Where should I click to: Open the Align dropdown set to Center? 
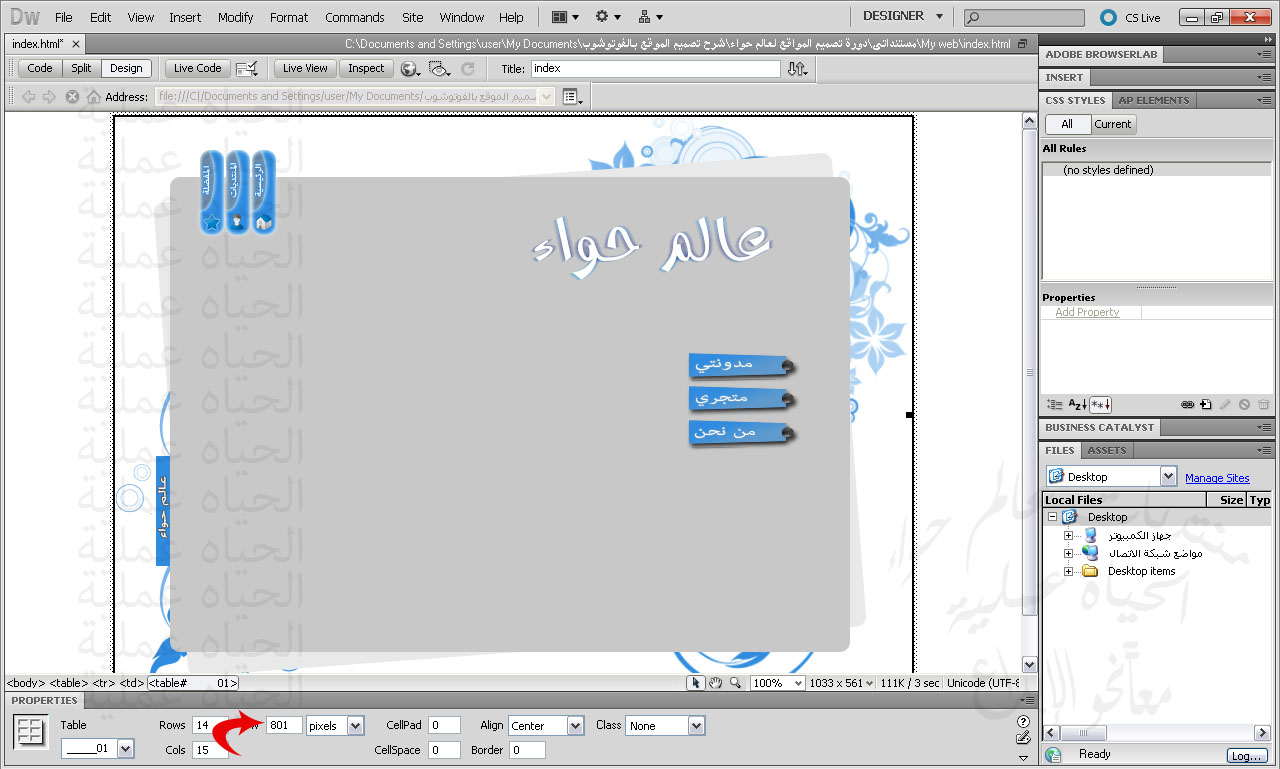pos(575,726)
